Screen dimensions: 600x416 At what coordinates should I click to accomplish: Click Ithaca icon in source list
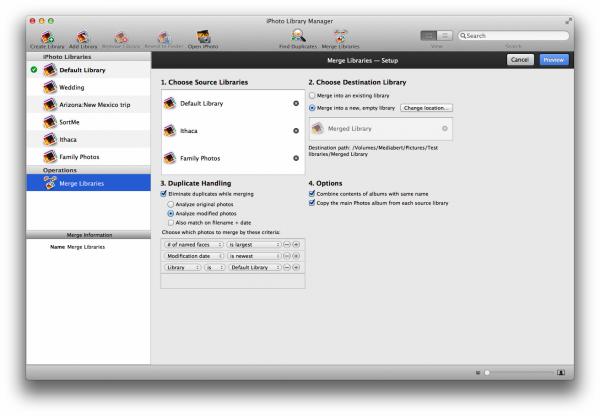170,131
